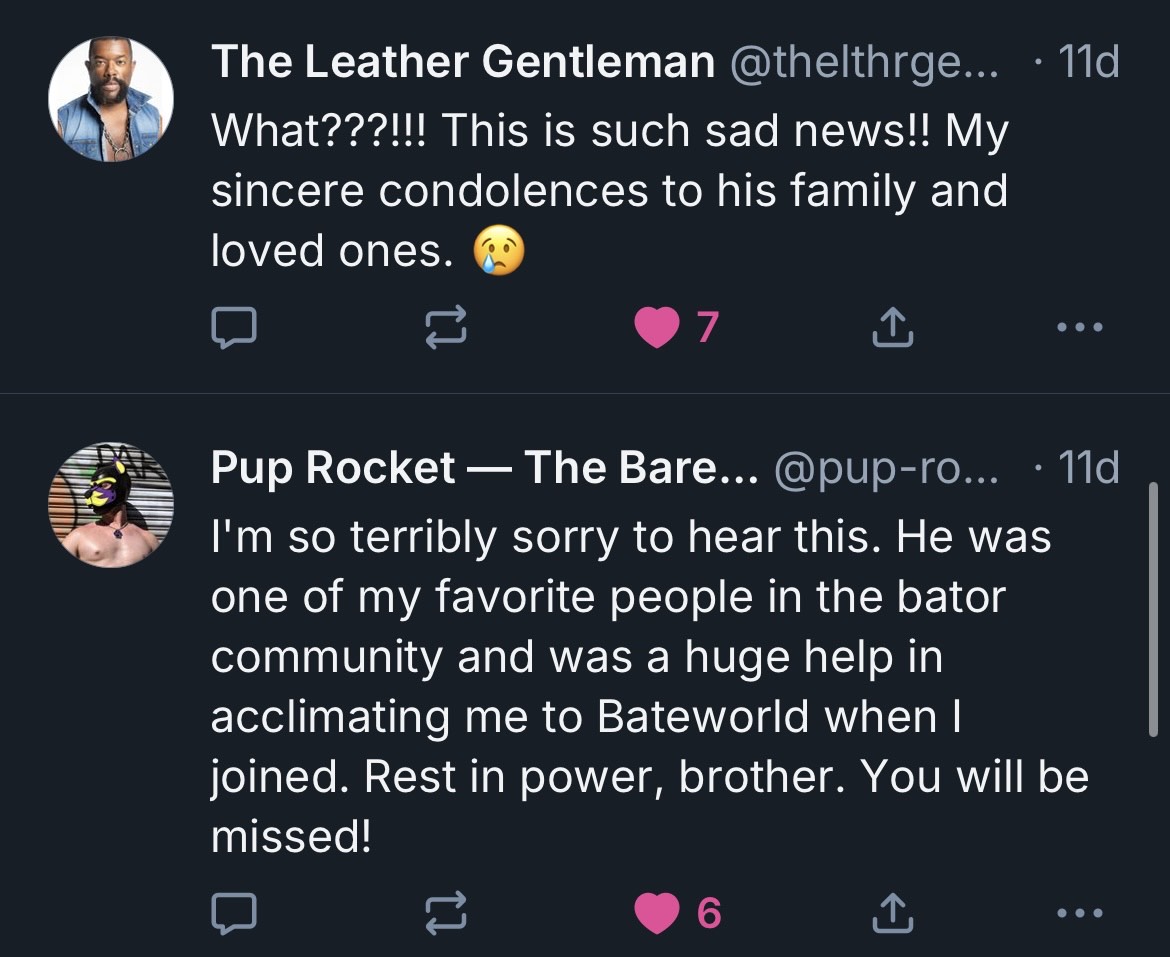This screenshot has width=1170, height=957.
Task: Open the @pup-ro... handle
Action: click(886, 469)
